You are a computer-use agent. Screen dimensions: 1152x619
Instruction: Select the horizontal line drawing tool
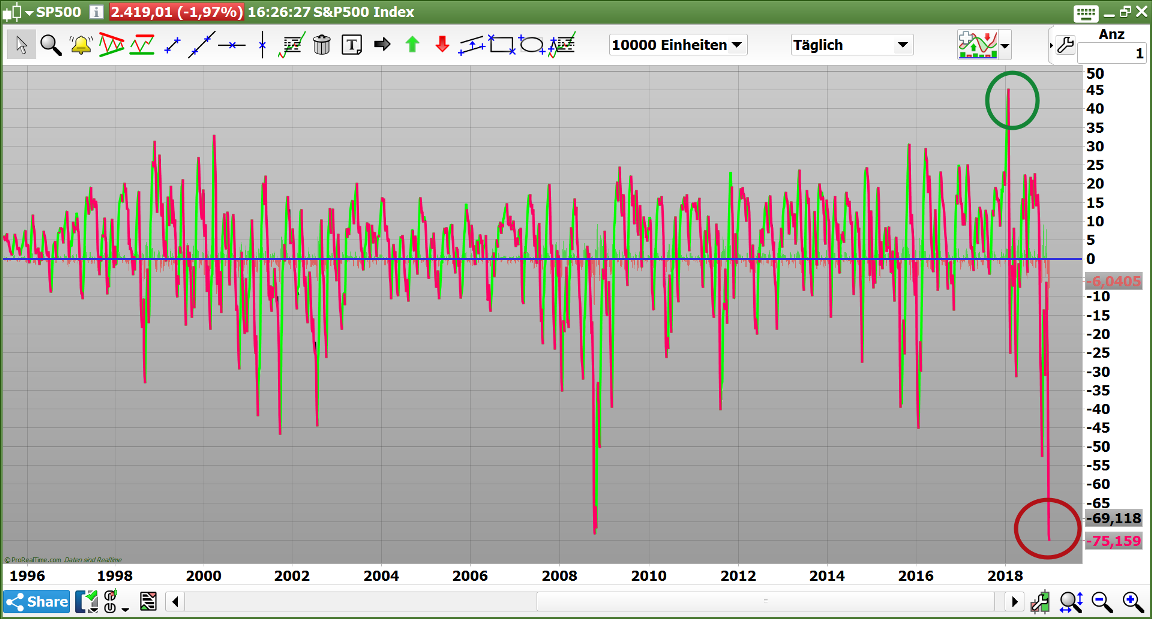coord(232,45)
